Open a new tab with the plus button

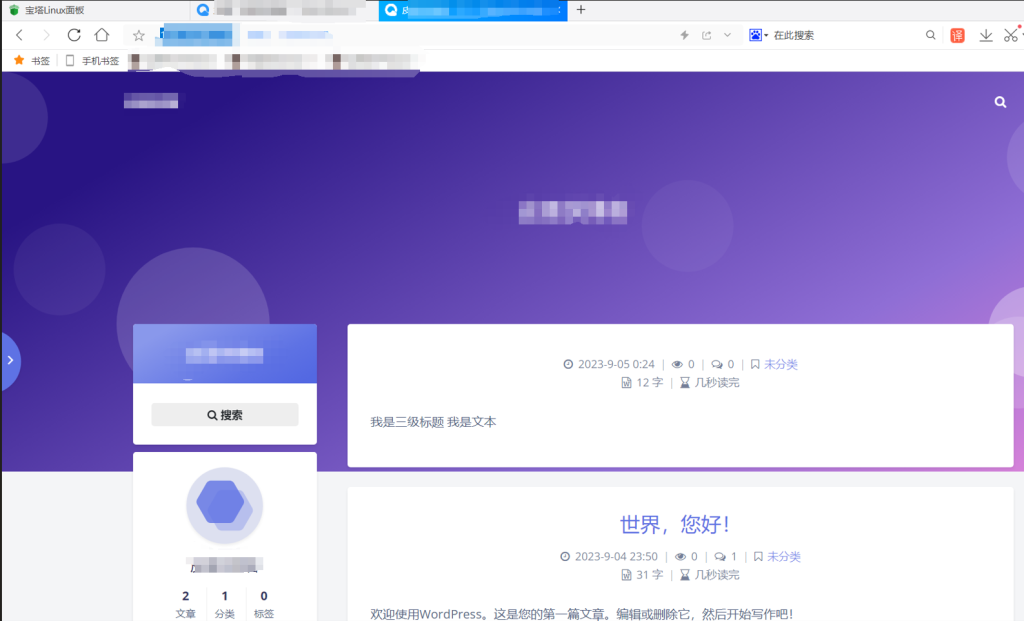[x=581, y=10]
